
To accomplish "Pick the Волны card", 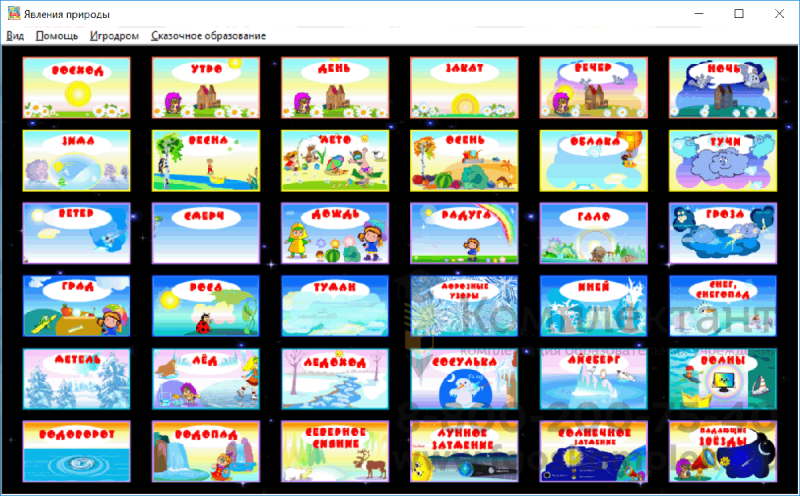I will click(x=723, y=379).
